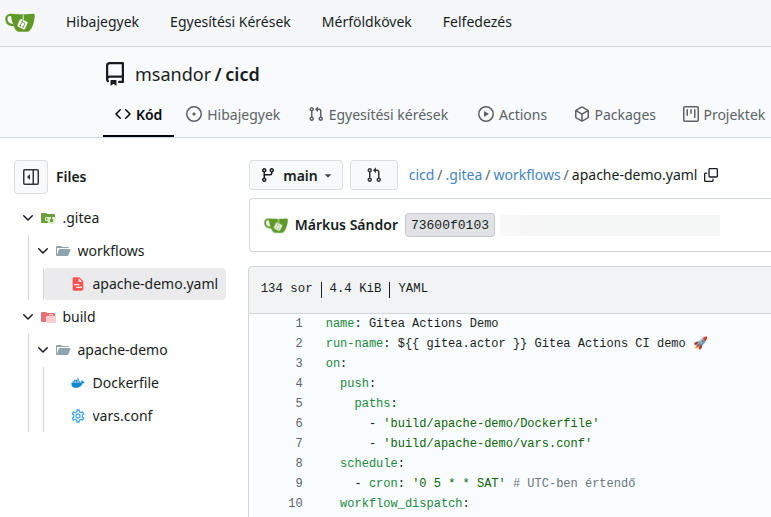Click the vars.conf gear icon
The height and width of the screenshot is (517, 771).
click(78, 416)
